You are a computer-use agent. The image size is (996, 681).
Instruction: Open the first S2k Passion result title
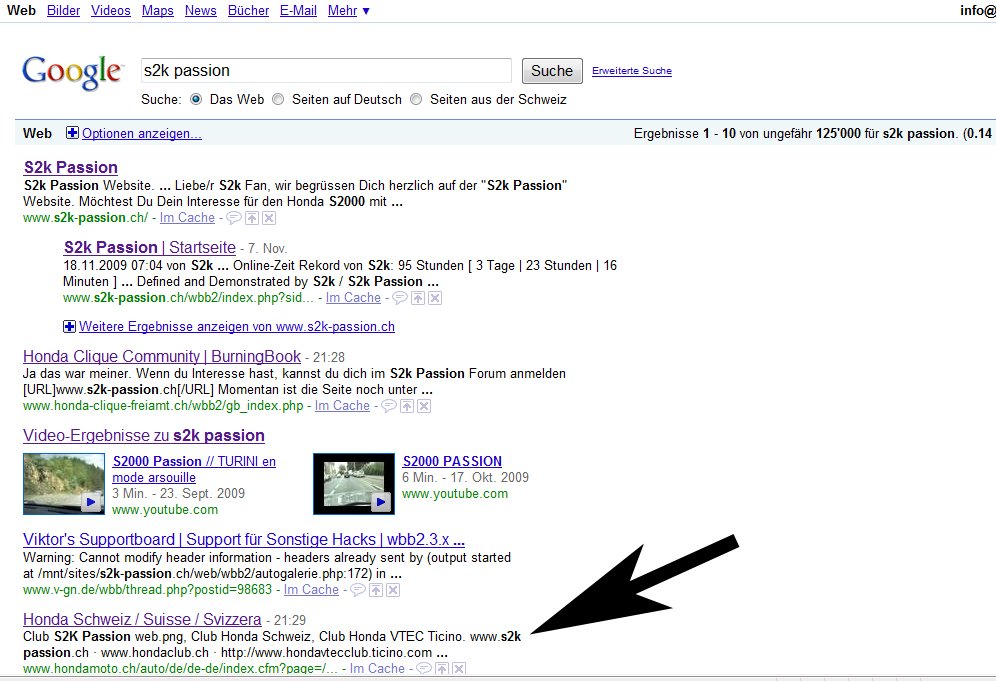click(x=71, y=167)
